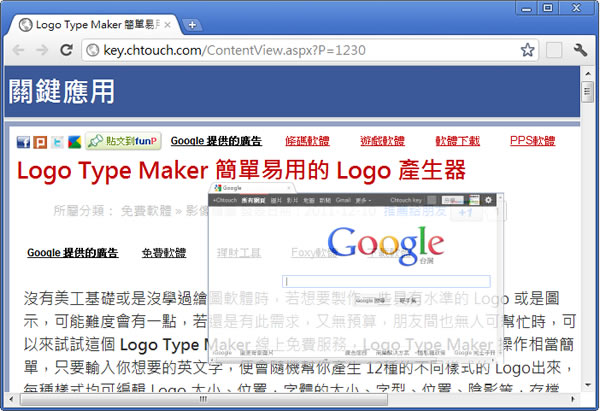The image size is (600, 411).
Task: Close the small Google preview tab
Action: 289,188
